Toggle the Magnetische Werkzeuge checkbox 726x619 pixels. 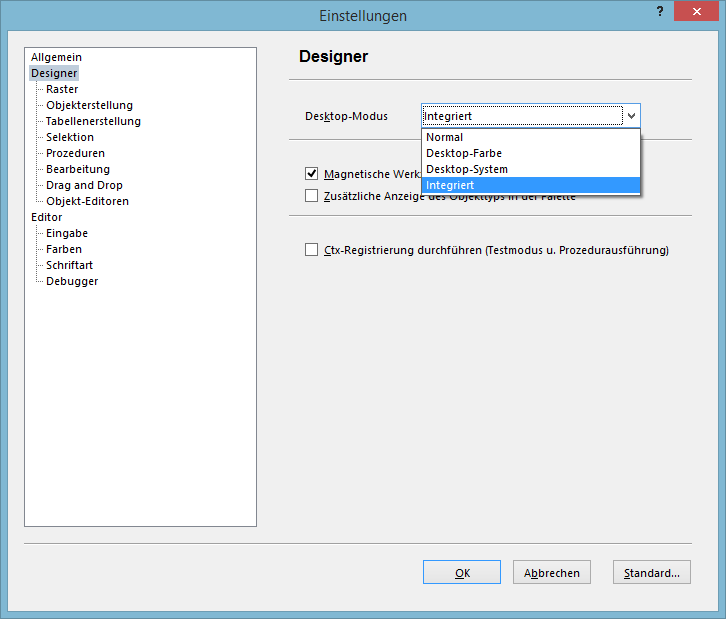(x=312, y=173)
